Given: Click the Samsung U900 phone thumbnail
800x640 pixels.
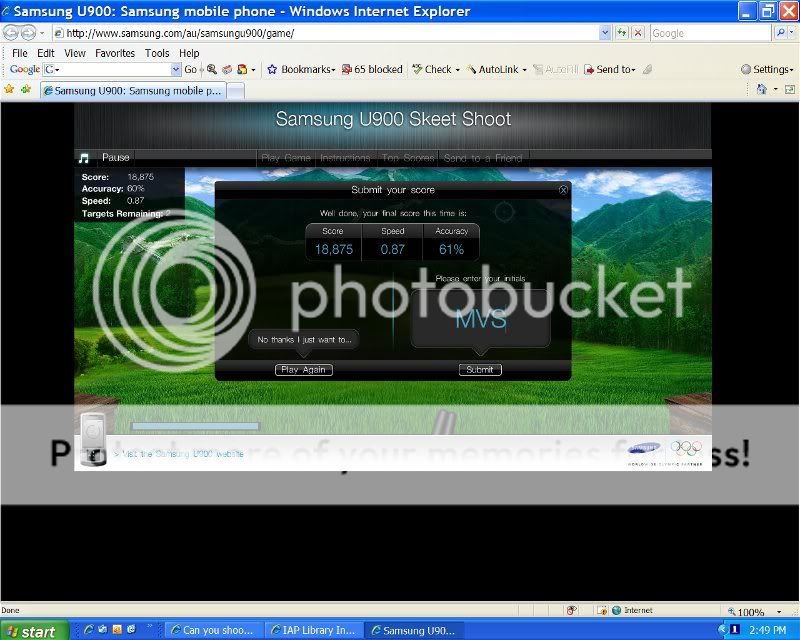Looking at the screenshot, I should coord(93,439).
